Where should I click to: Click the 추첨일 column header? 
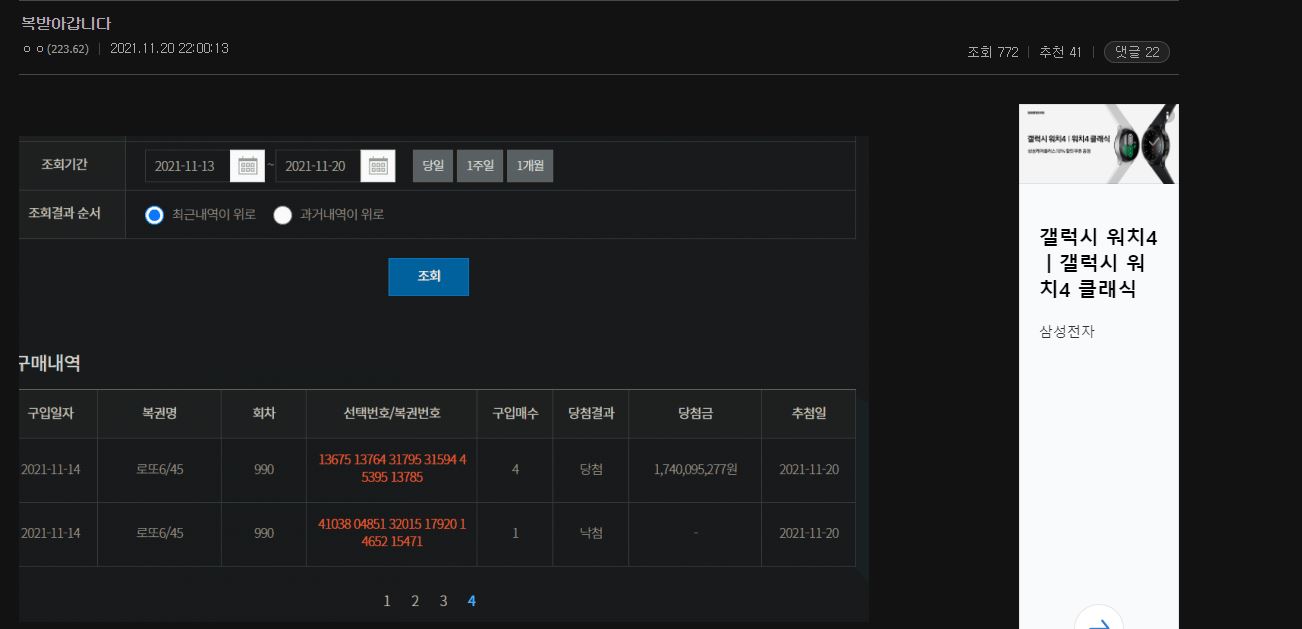(x=808, y=413)
